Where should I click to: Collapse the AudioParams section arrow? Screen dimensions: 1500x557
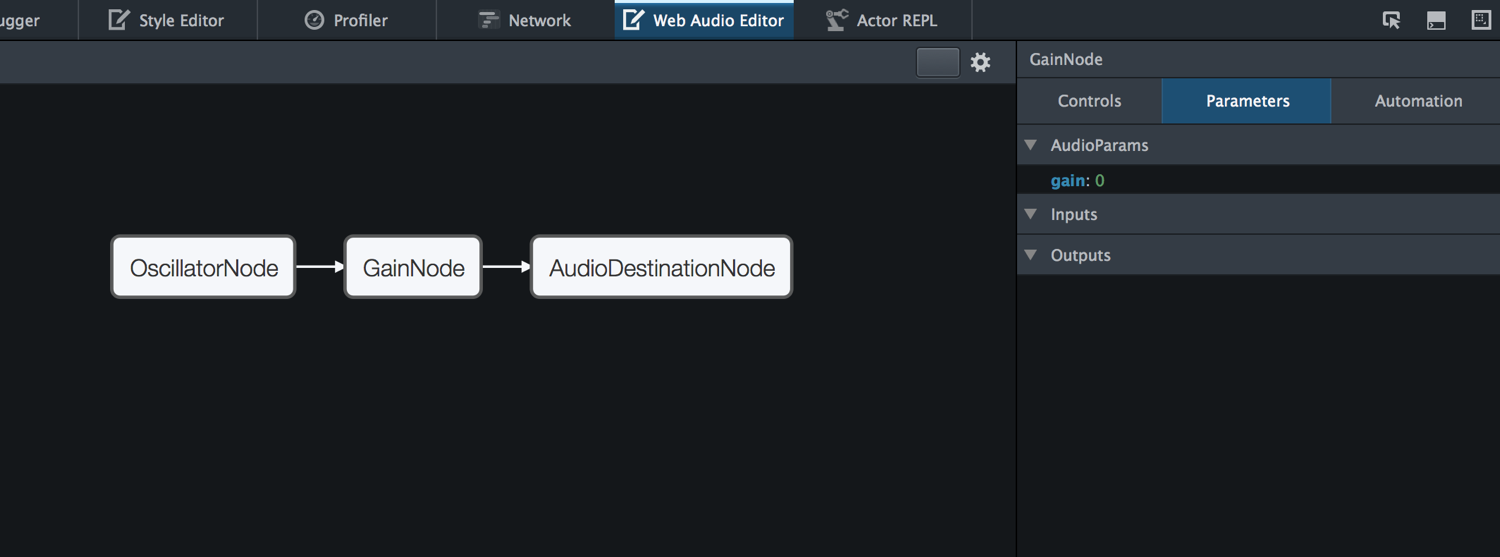pyautogui.click(x=1031, y=145)
